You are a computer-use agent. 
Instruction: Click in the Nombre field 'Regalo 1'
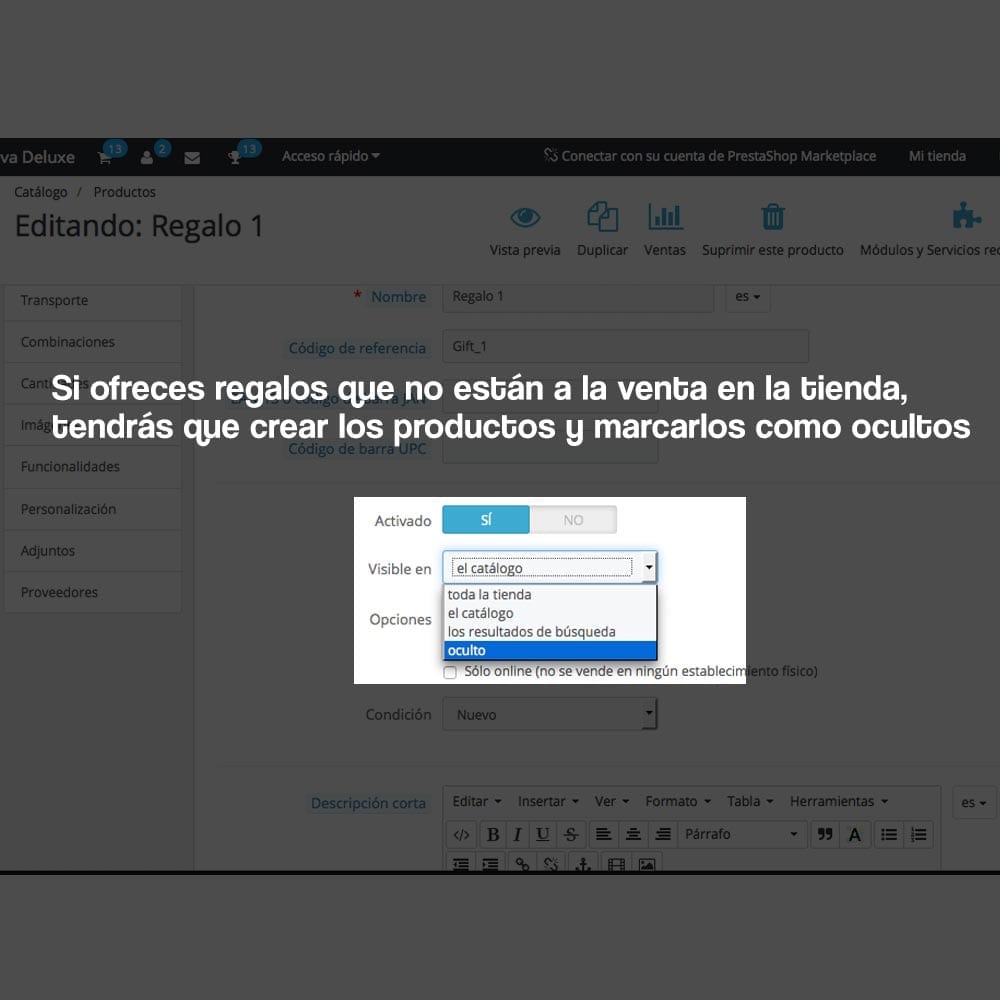pos(578,297)
